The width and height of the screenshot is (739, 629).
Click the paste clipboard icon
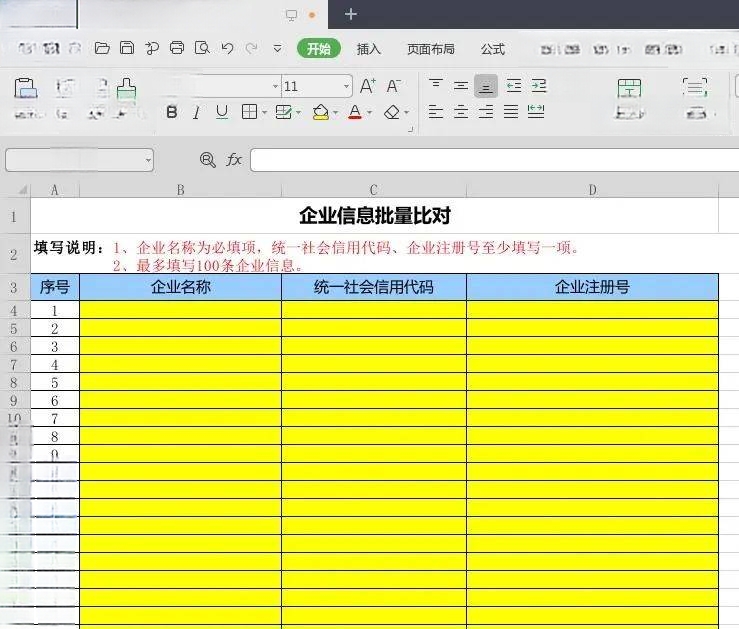pyautogui.click(x=25, y=88)
